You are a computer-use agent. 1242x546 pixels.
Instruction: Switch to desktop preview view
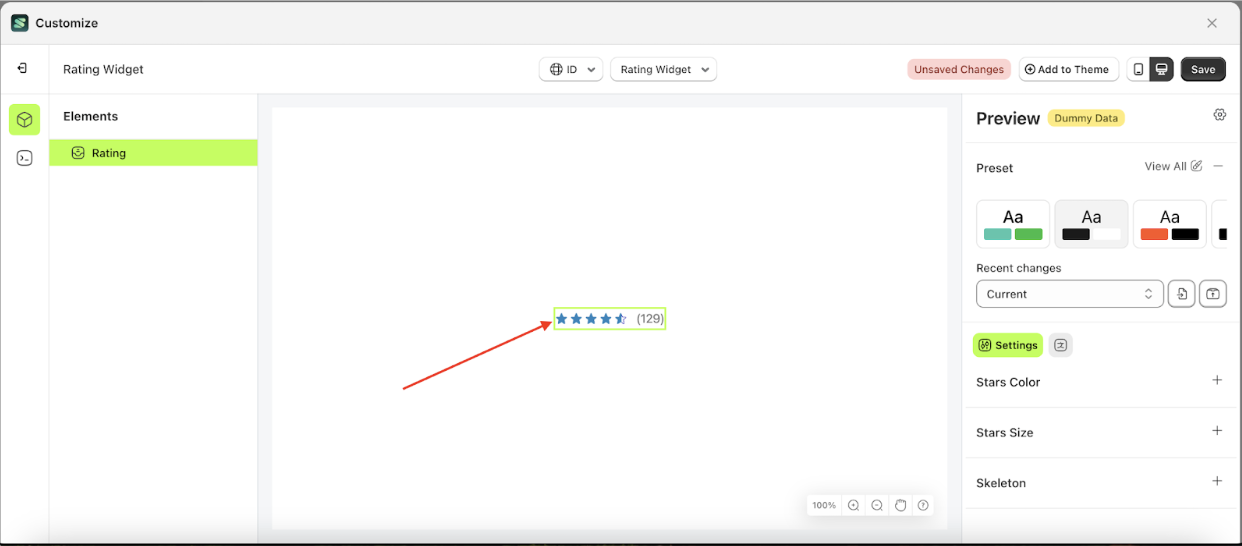coord(1161,69)
